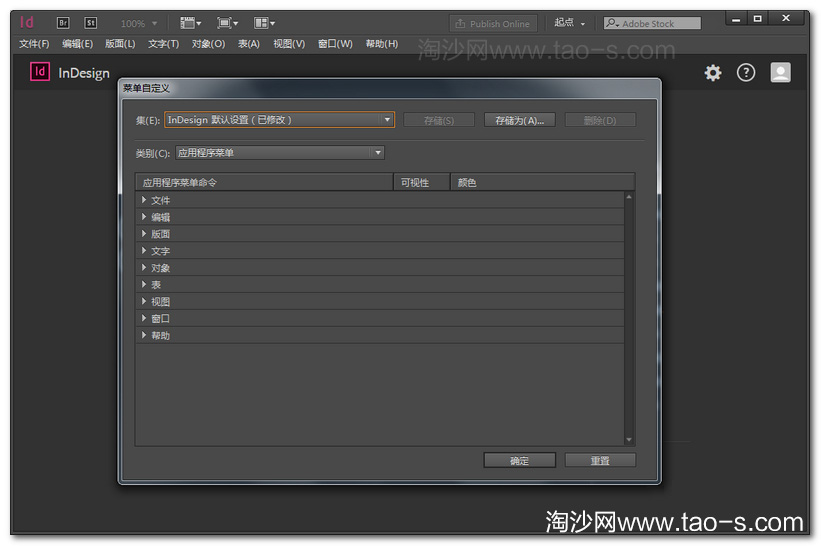
Task: Open the 表(A) menu
Action: 249,44
